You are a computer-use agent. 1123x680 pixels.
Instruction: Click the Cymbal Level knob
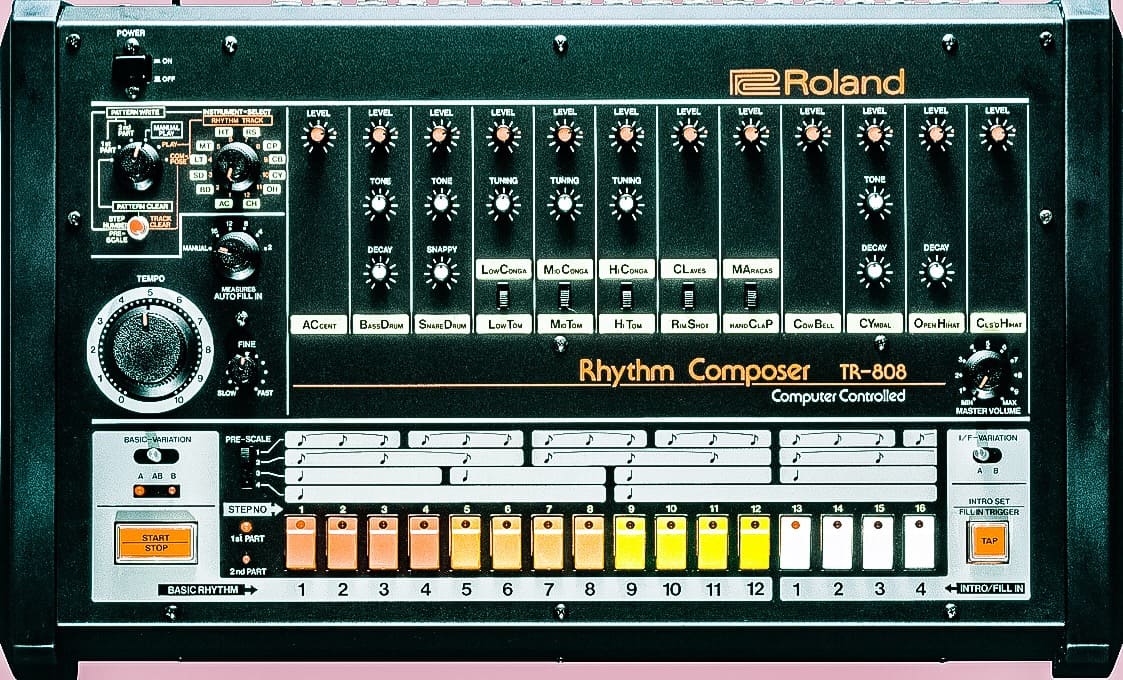click(x=874, y=135)
